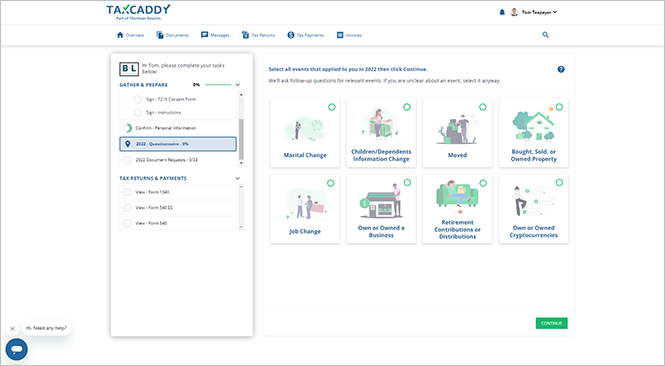The width and height of the screenshot is (665, 366).
Task: Select the 2022 Questionnaire task
Action: [178, 144]
